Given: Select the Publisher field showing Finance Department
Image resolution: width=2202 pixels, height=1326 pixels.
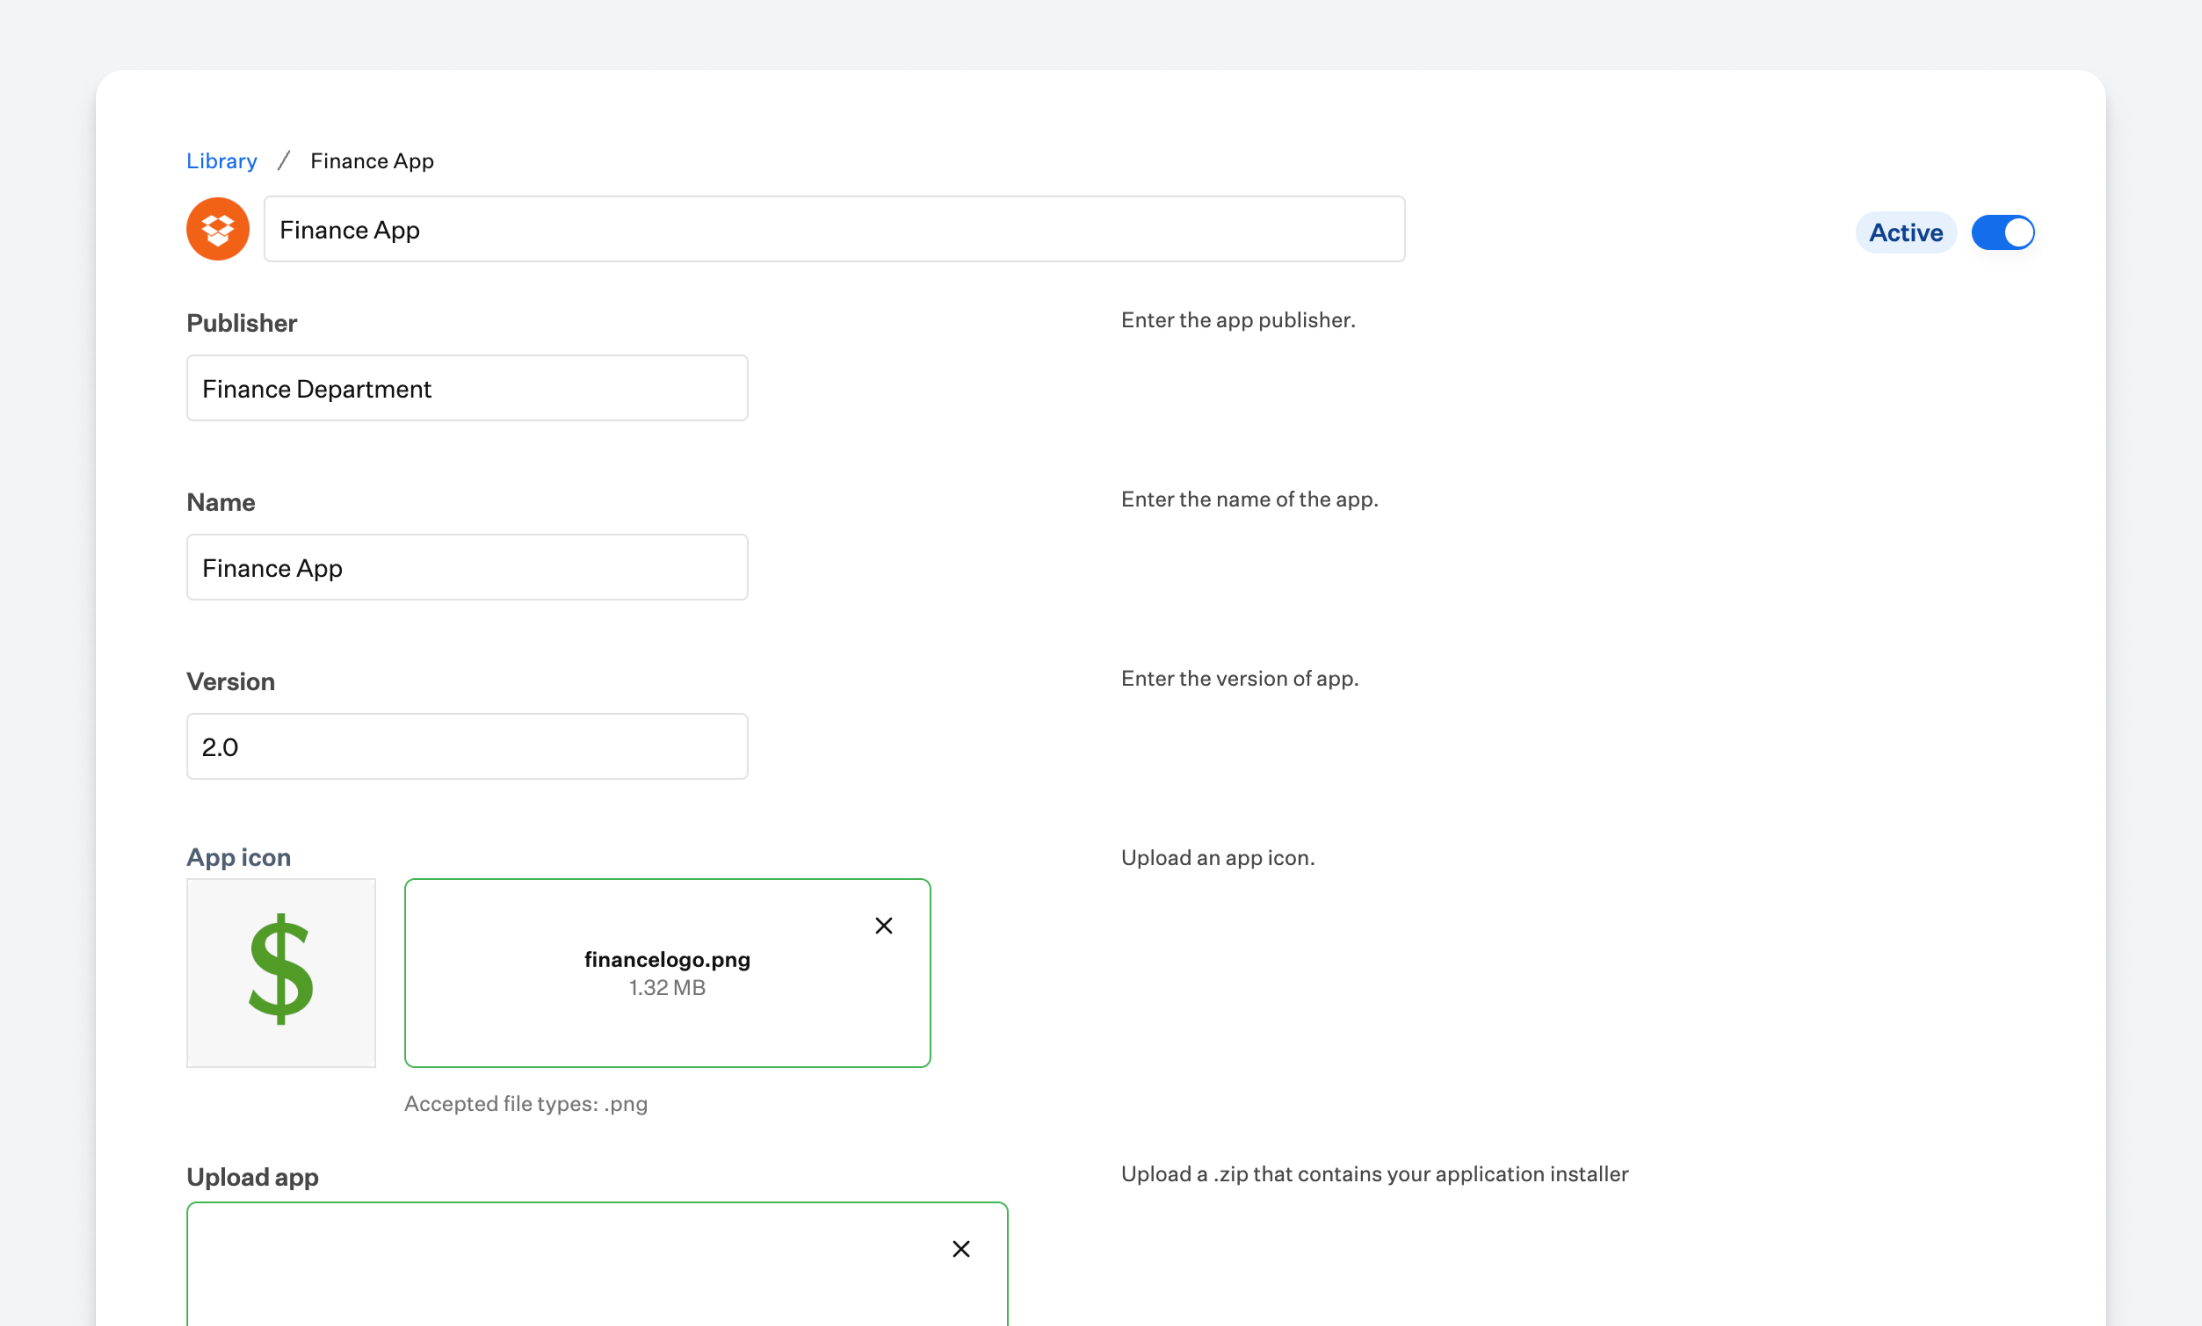Looking at the screenshot, I should [x=467, y=388].
